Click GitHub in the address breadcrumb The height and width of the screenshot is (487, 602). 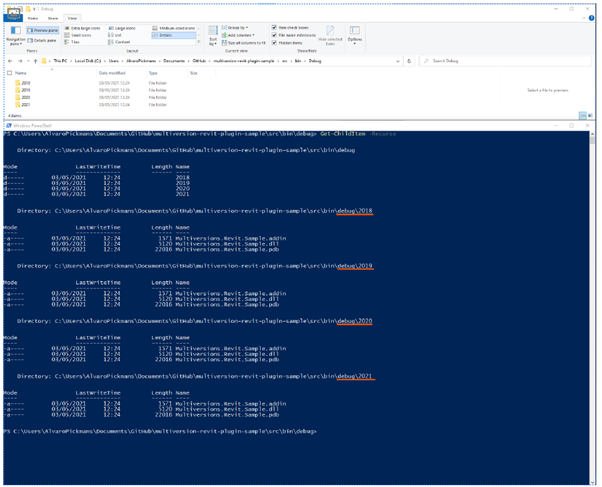[199, 61]
